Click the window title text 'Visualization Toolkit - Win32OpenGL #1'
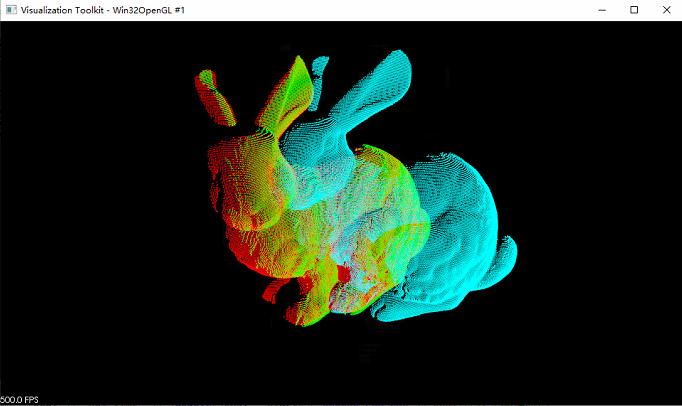682x406 pixels. [x=103, y=10]
